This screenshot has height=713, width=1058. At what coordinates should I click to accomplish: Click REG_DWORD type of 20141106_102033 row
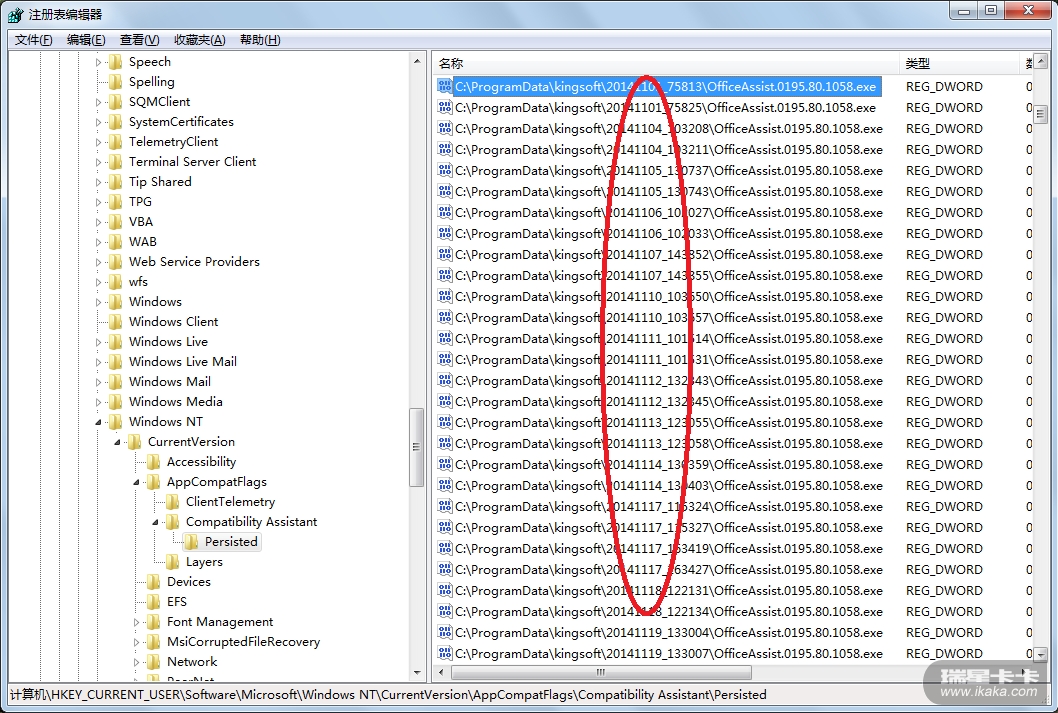944,233
